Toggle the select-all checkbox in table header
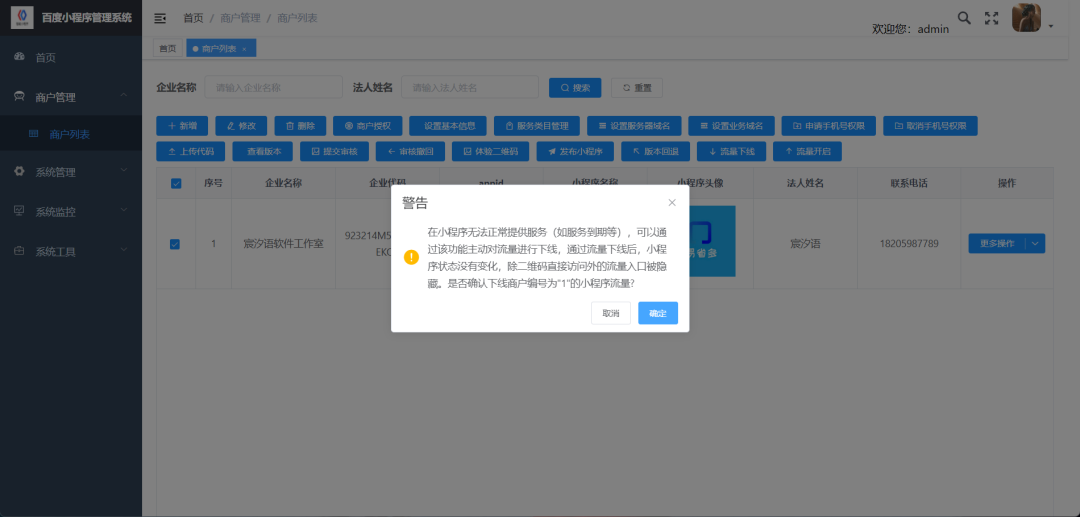This screenshot has width=1080, height=517. coord(176,183)
